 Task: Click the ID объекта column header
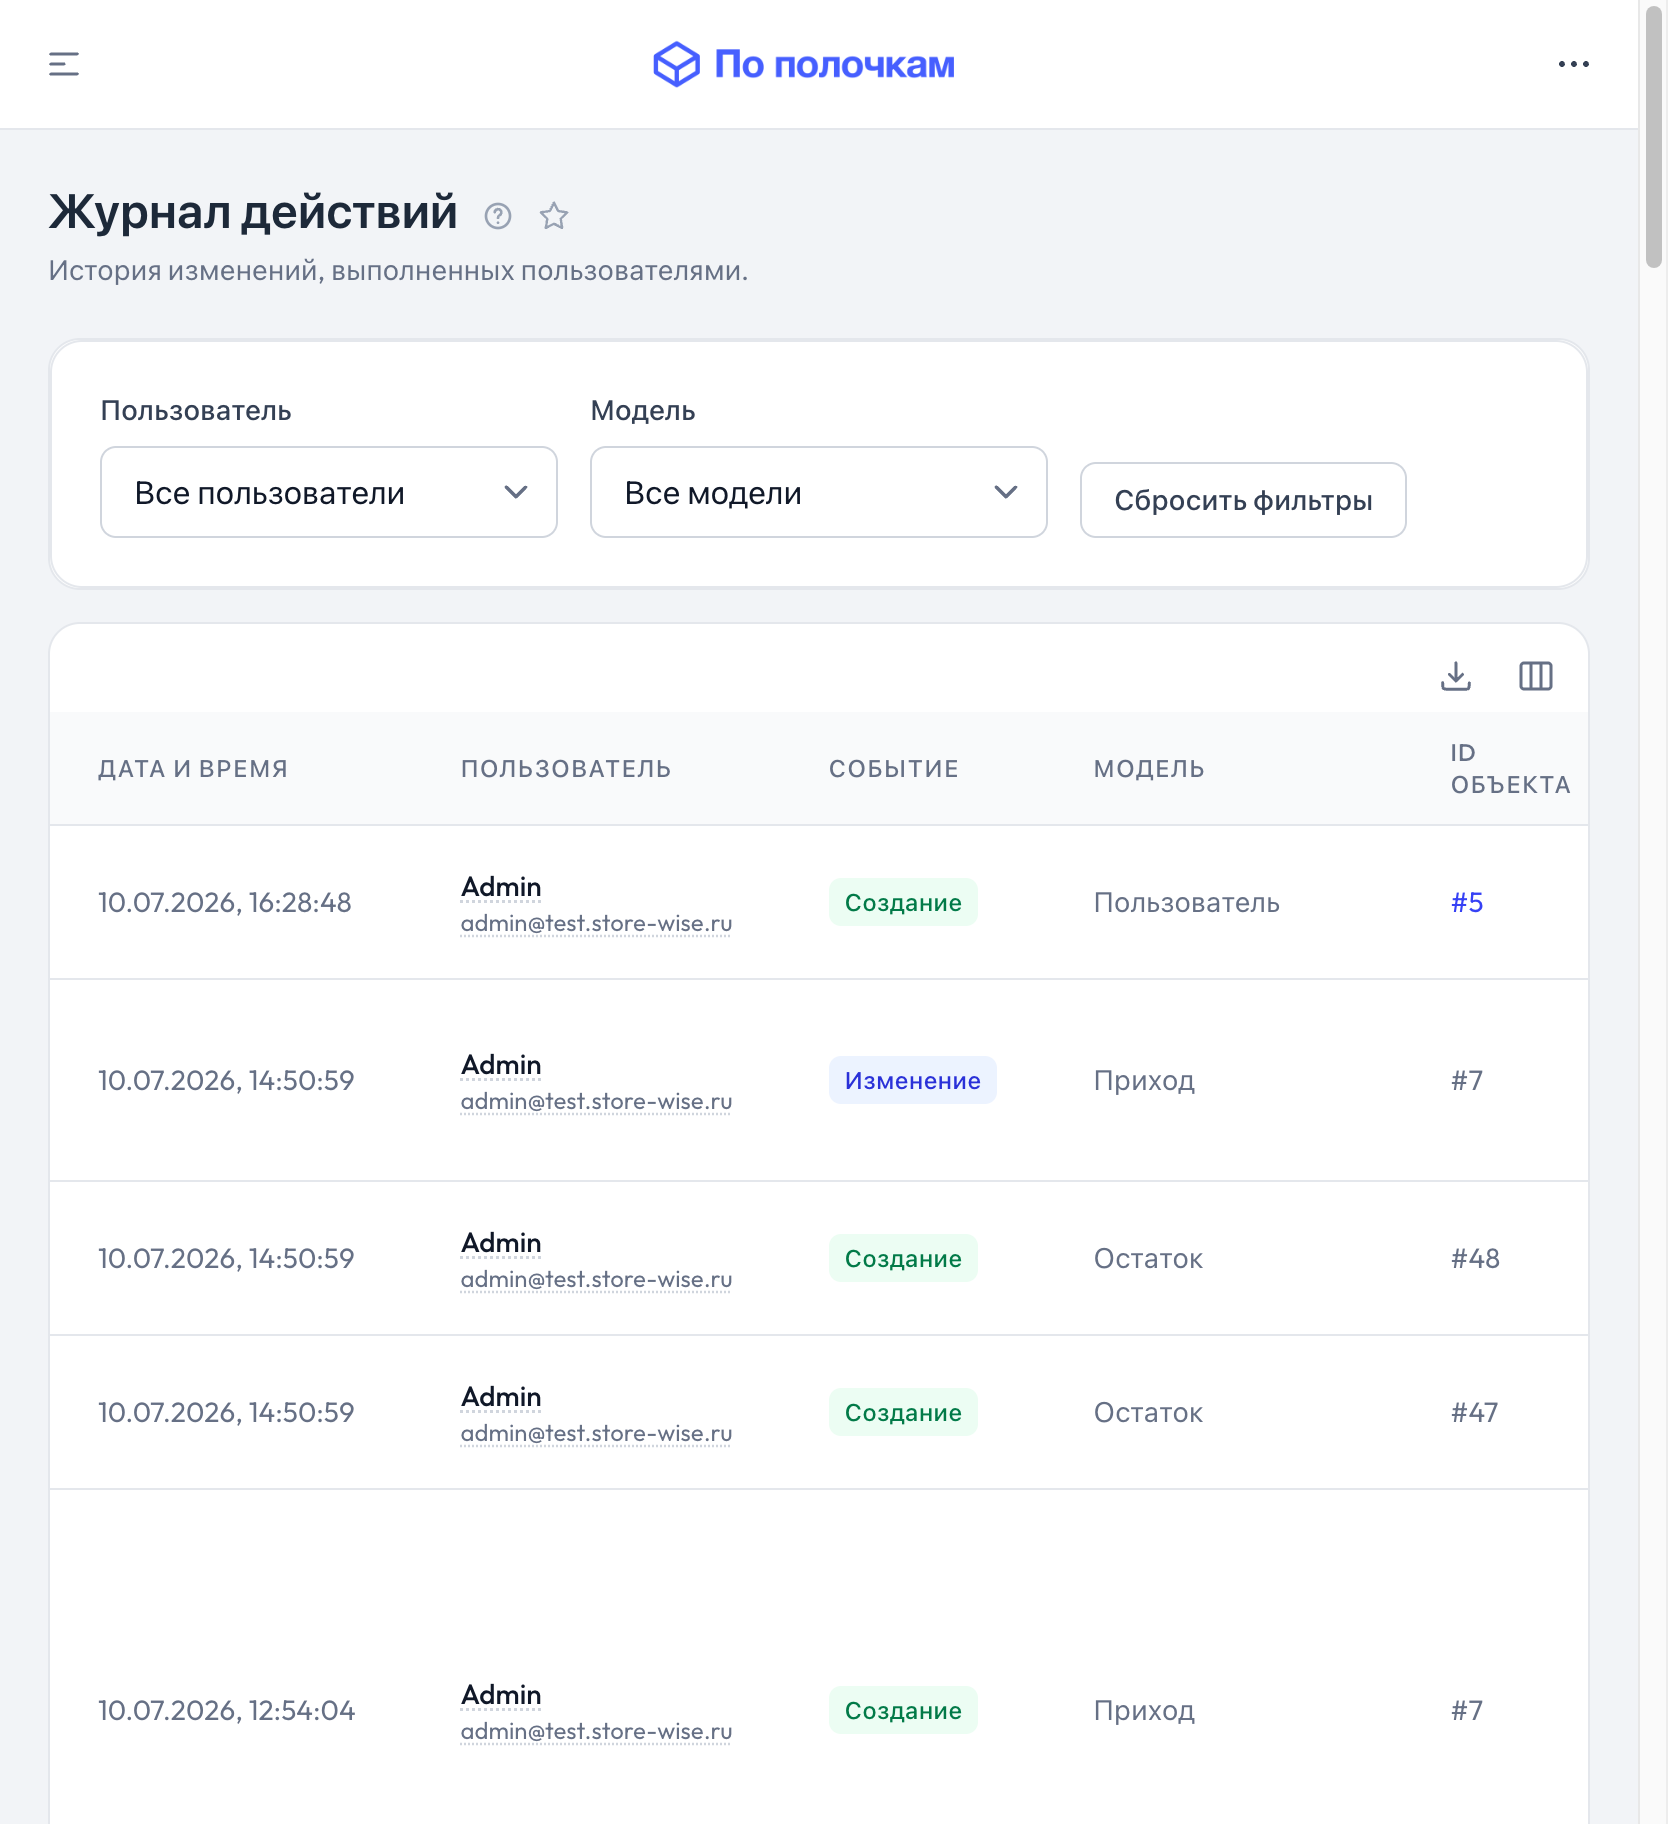[x=1510, y=769]
